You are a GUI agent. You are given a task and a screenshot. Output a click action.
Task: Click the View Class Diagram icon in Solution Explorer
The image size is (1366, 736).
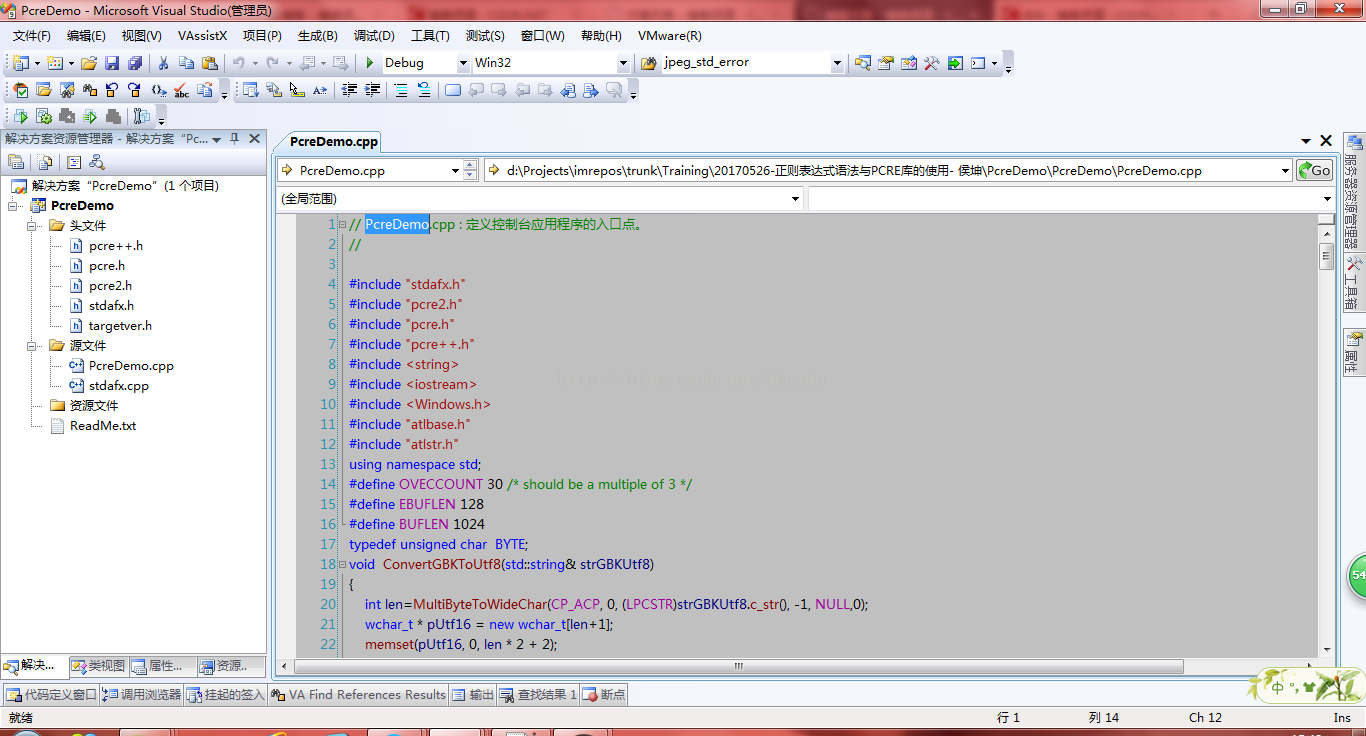[x=97, y=162]
